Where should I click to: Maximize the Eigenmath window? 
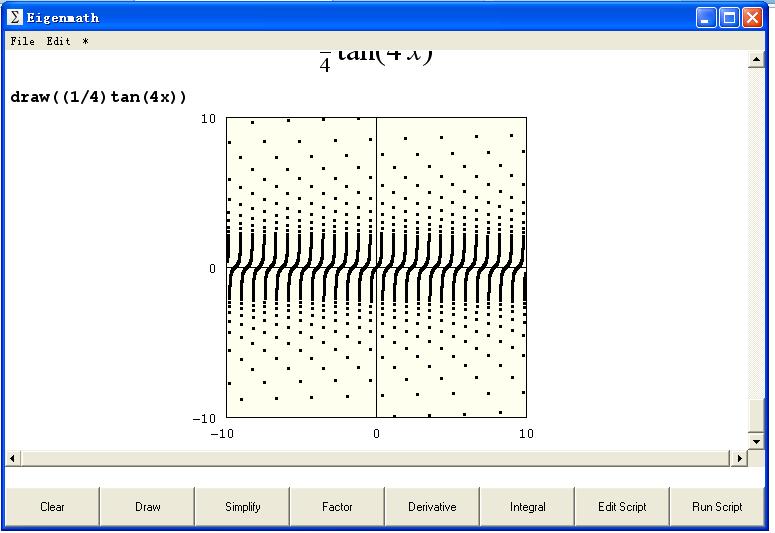click(x=729, y=18)
